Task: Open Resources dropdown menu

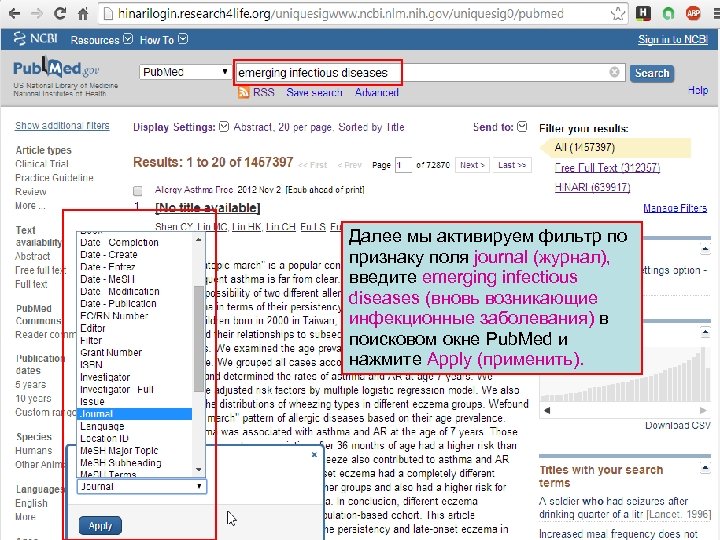Action: click(x=101, y=40)
